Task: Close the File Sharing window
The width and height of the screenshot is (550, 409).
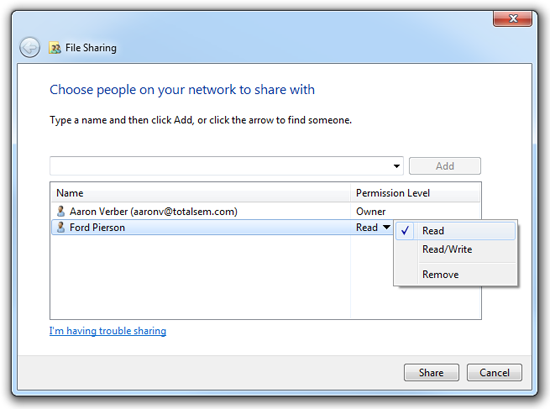Action: tap(513, 18)
